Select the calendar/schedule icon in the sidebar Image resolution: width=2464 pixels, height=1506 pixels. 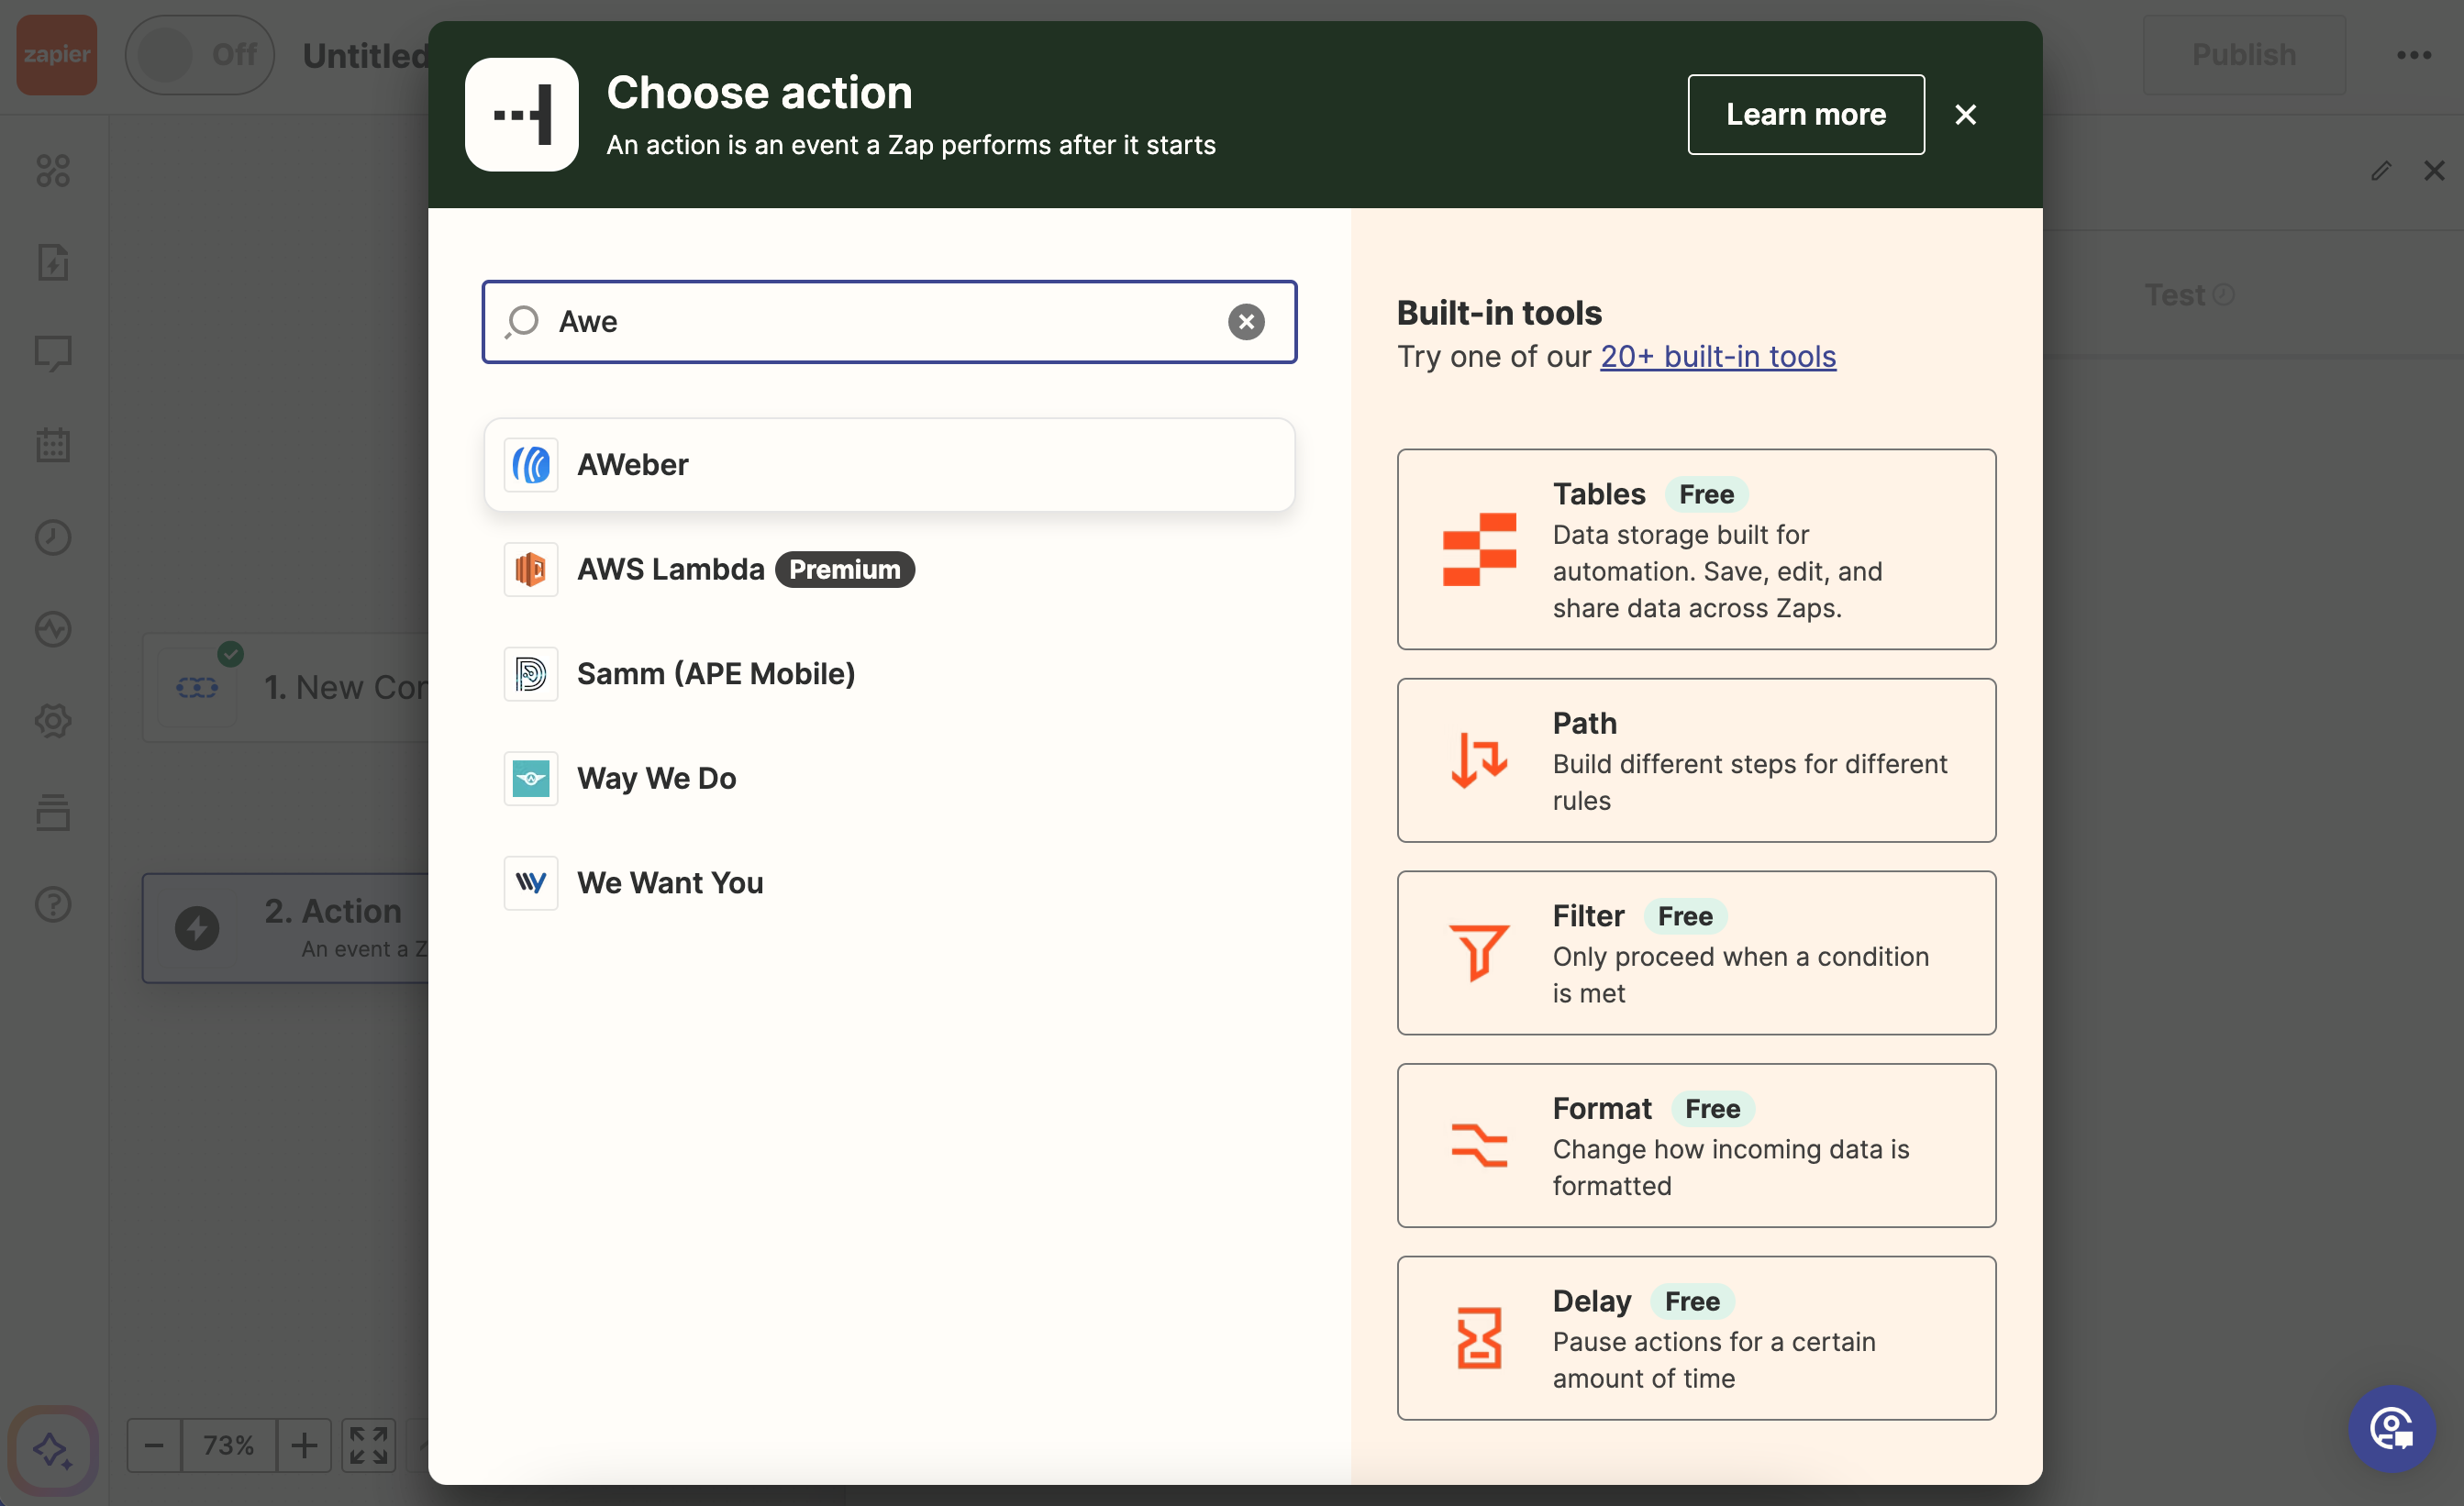tap(52, 445)
